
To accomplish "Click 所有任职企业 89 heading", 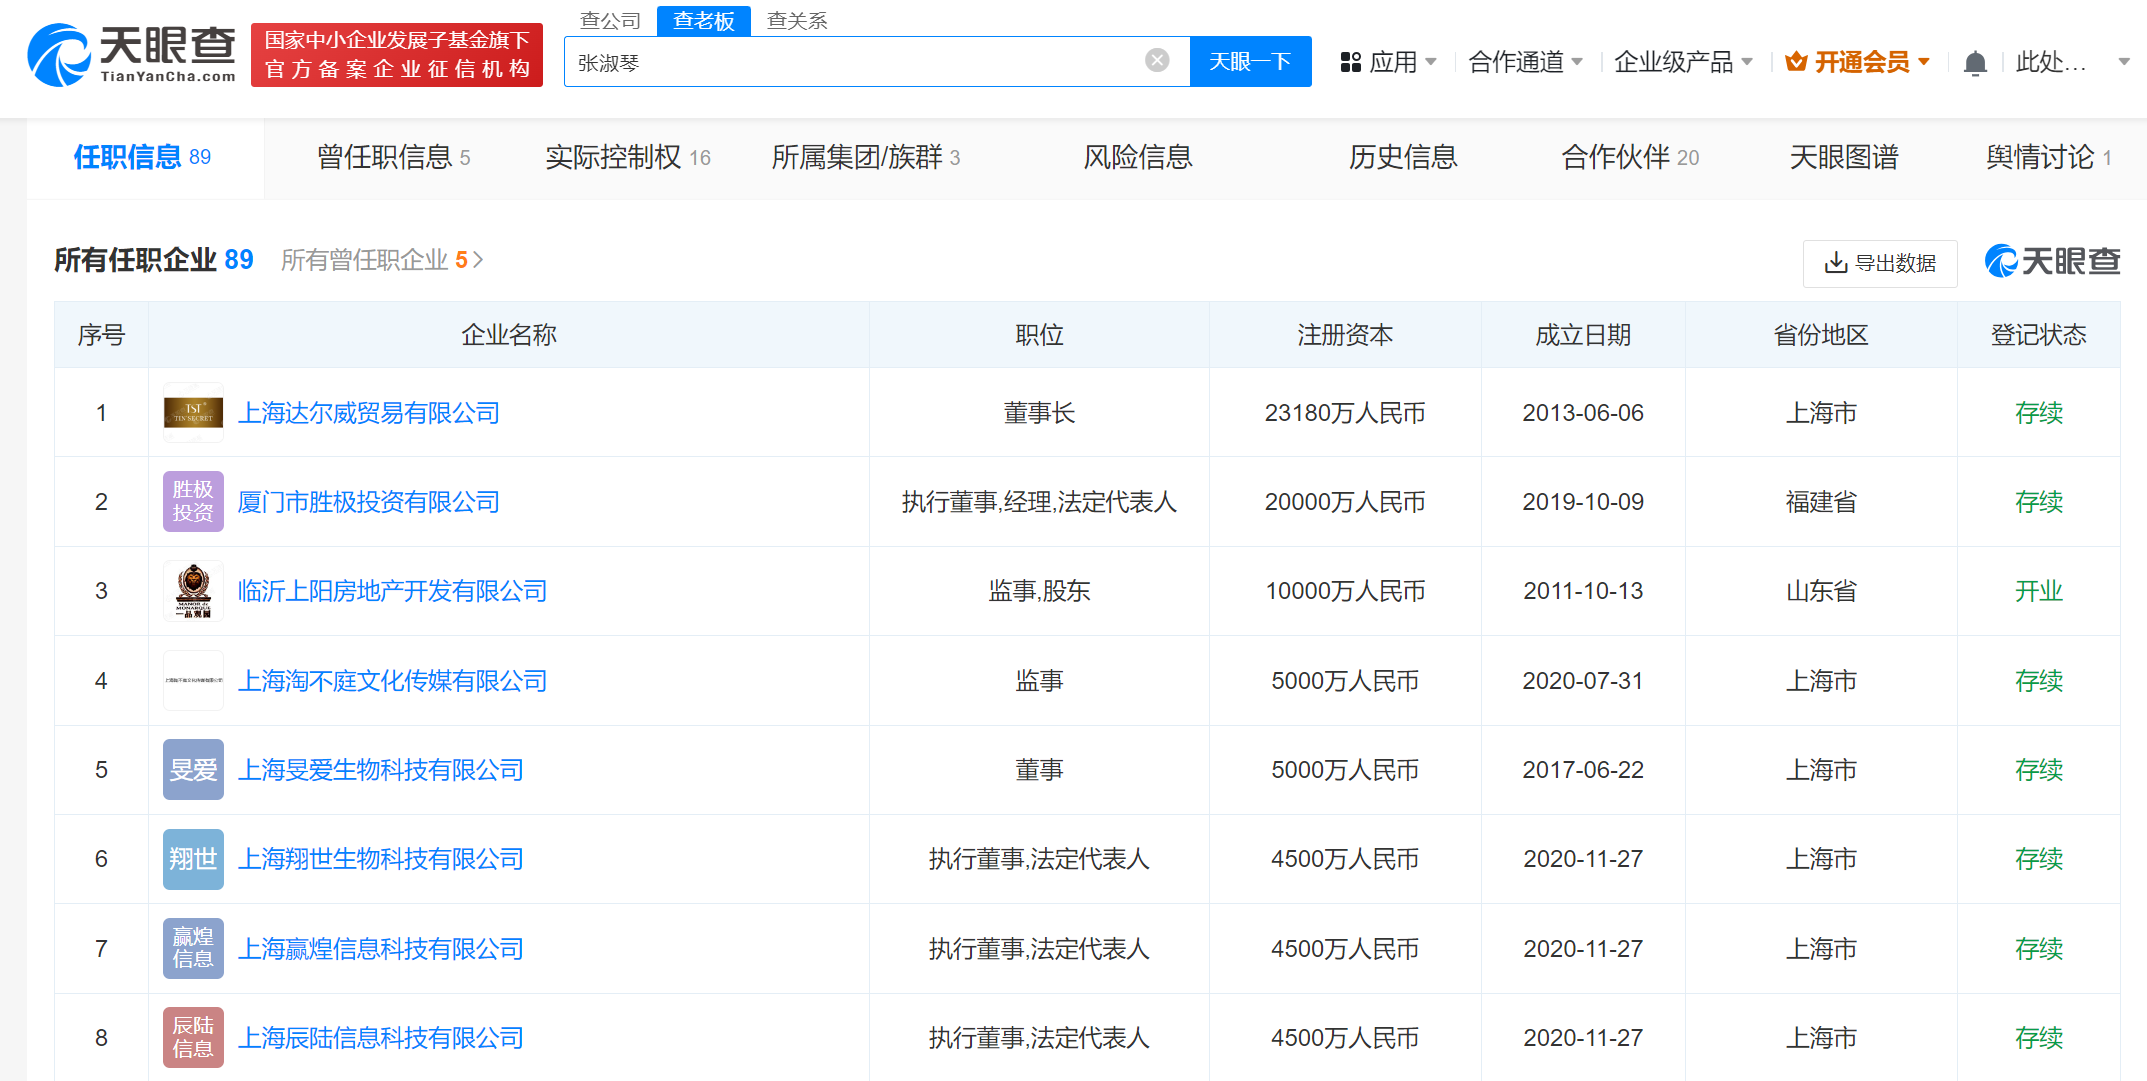I will (154, 260).
